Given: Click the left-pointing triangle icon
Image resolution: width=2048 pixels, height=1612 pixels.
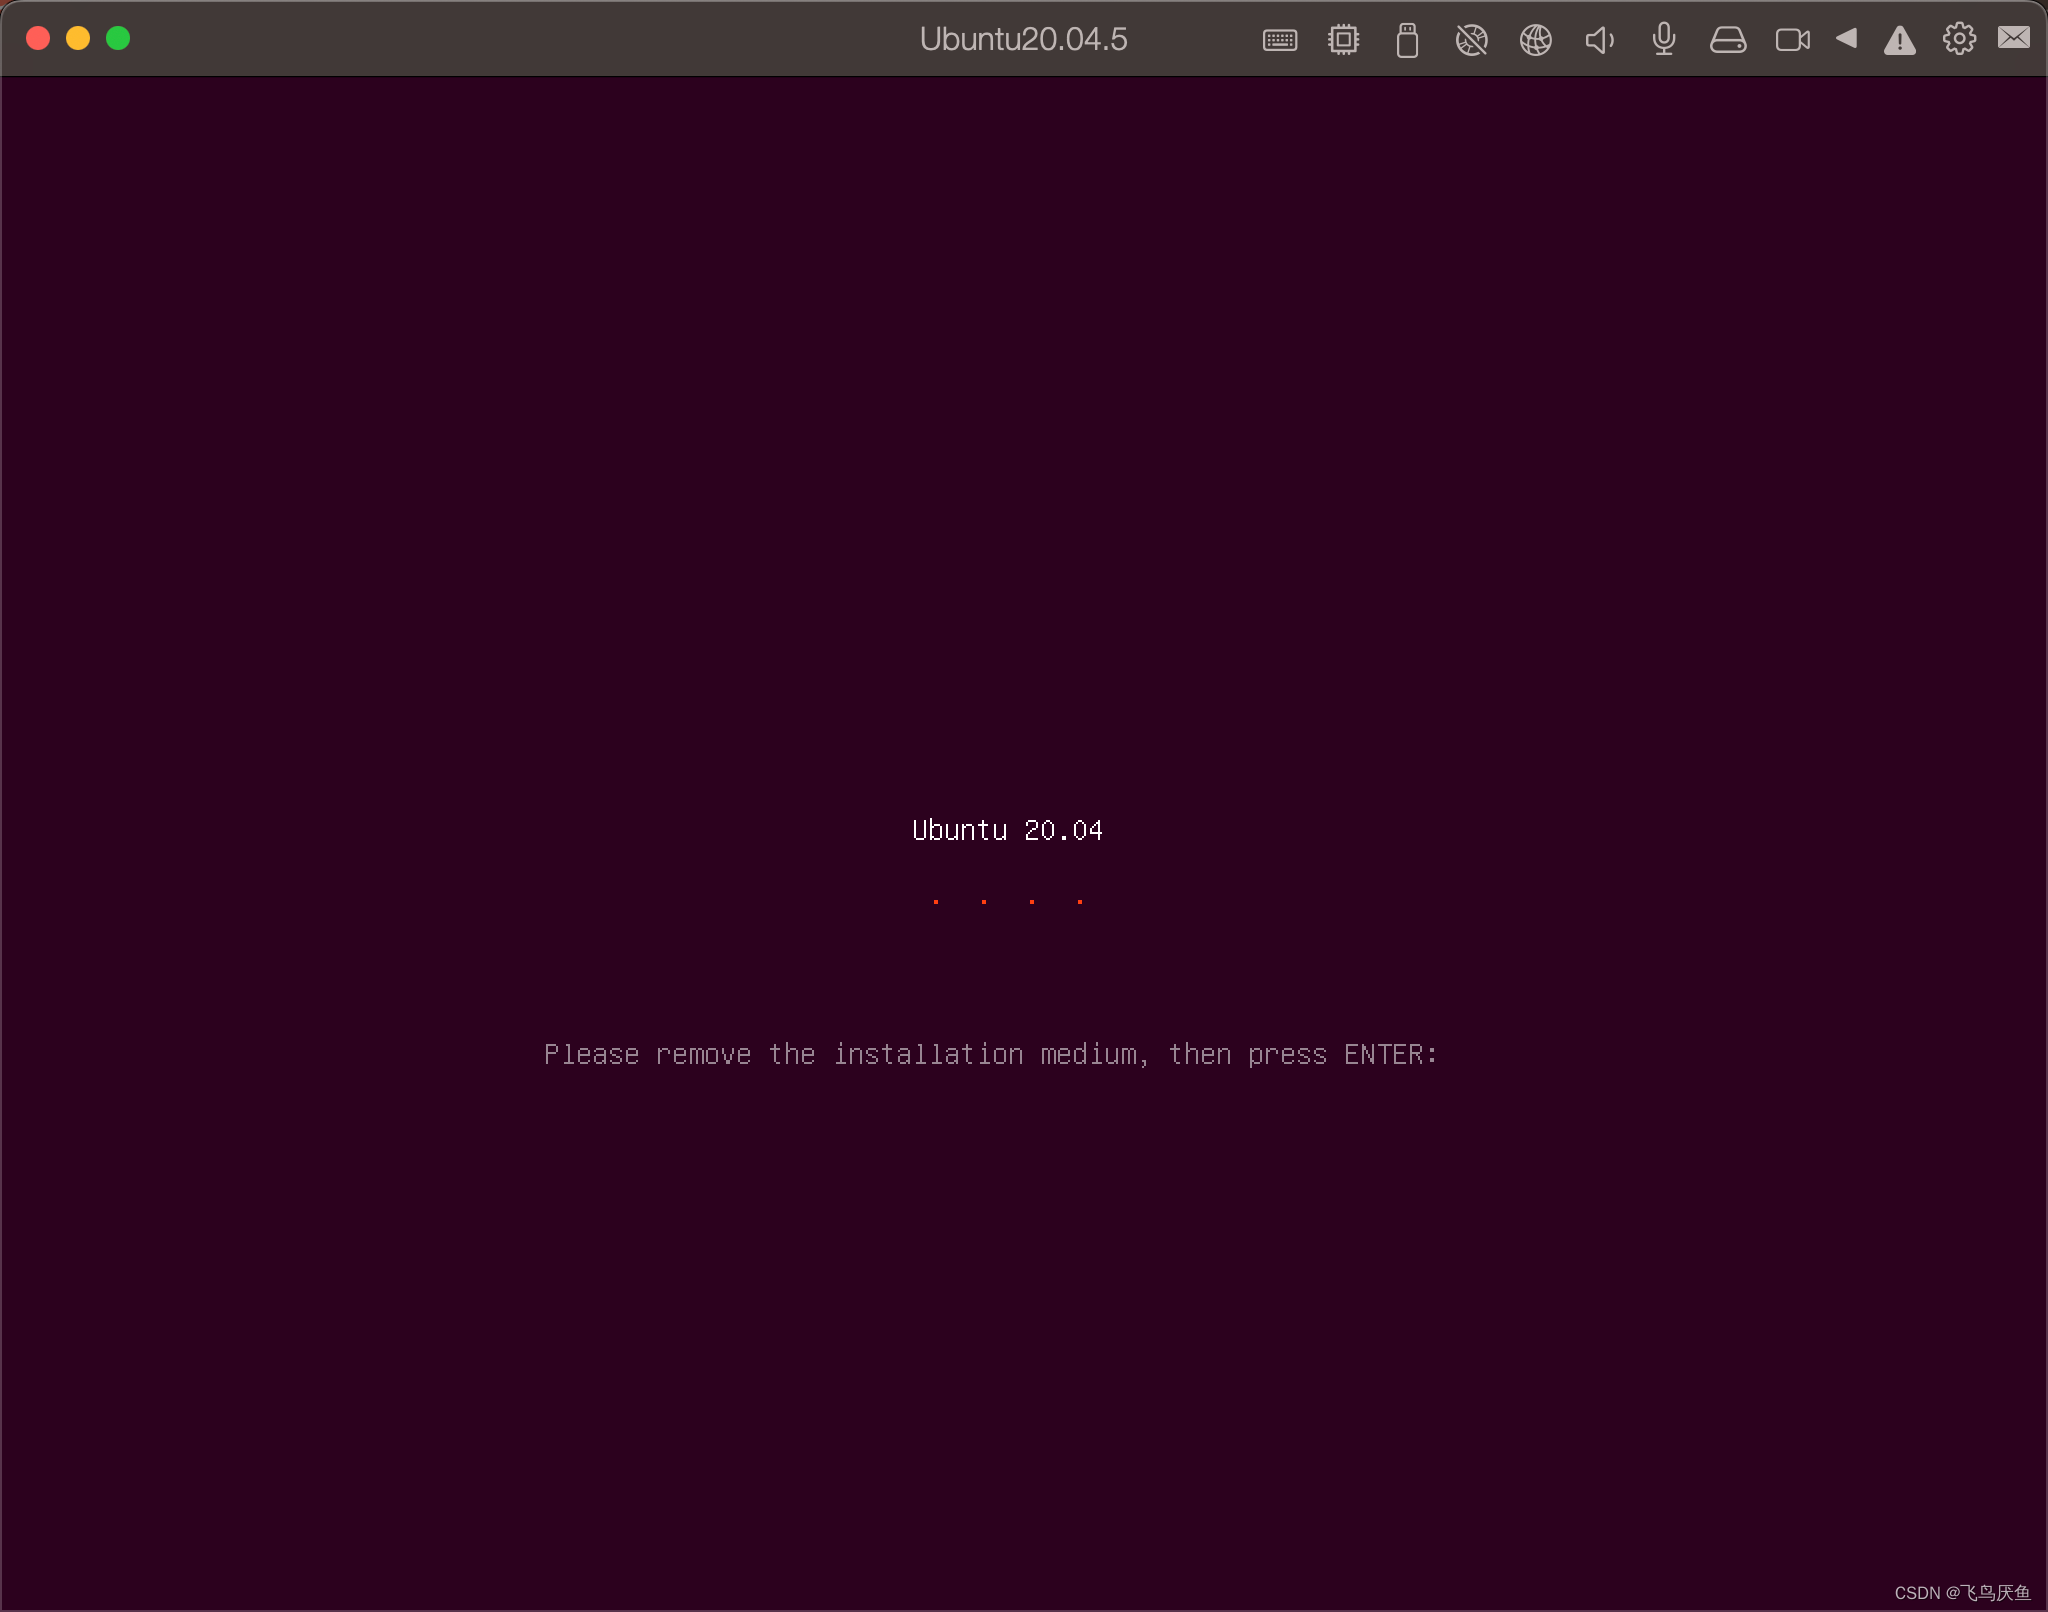Looking at the screenshot, I should 1847,38.
